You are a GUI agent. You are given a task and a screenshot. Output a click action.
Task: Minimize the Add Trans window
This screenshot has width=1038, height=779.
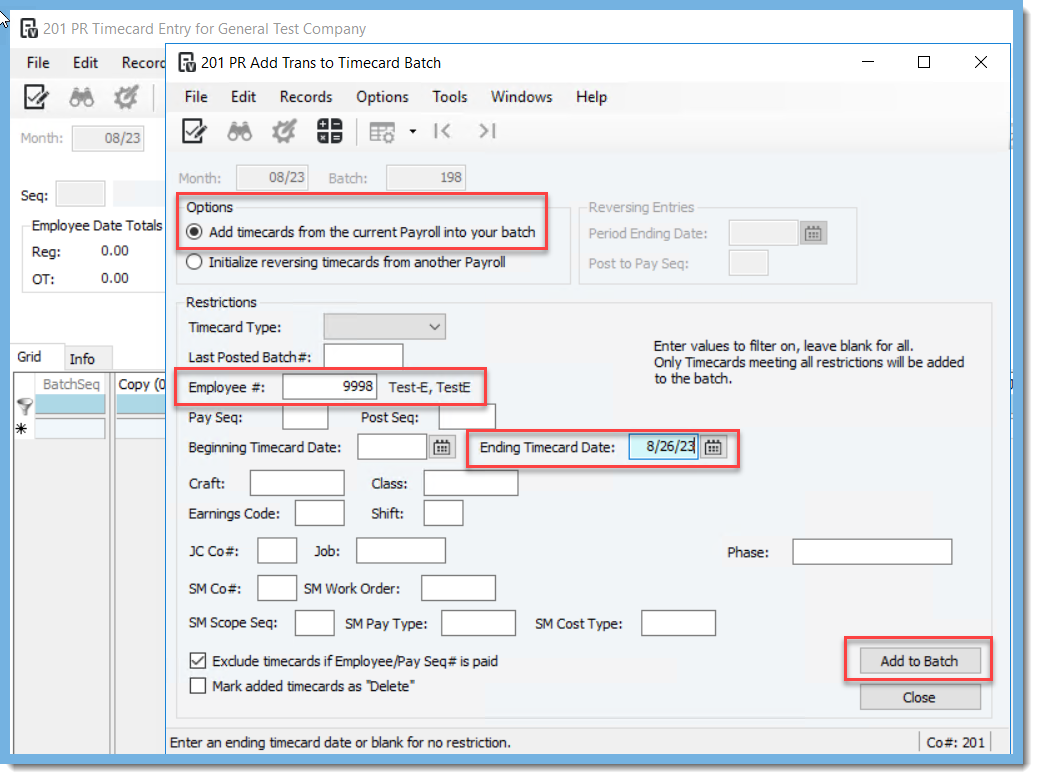click(x=869, y=62)
